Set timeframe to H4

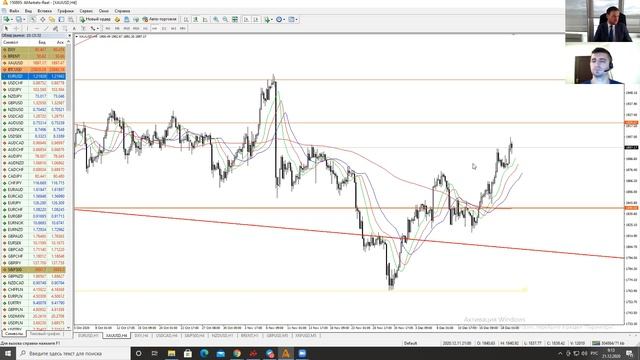coord(155,29)
